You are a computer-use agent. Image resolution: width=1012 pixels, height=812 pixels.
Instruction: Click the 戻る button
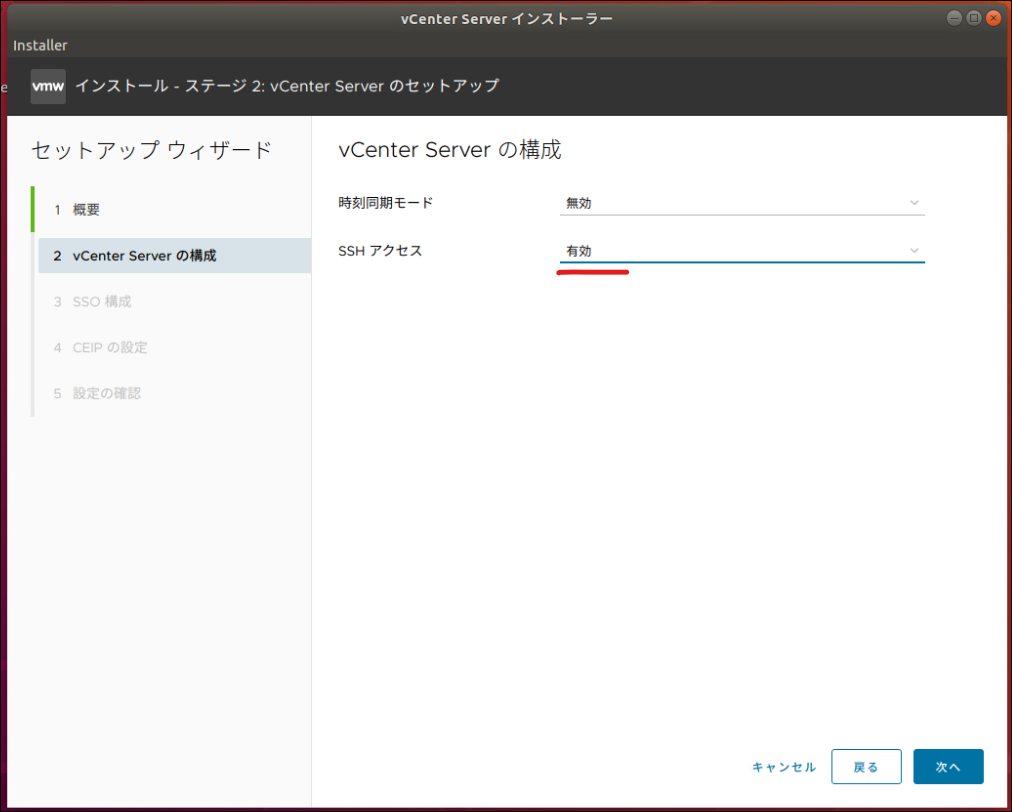coord(866,767)
